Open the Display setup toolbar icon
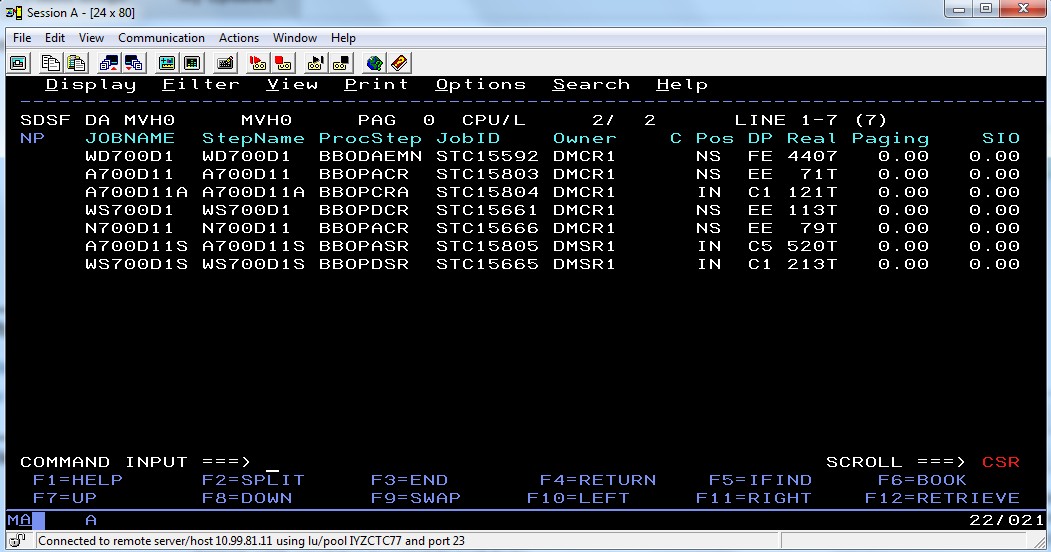The width and height of the screenshot is (1051, 552). point(166,63)
